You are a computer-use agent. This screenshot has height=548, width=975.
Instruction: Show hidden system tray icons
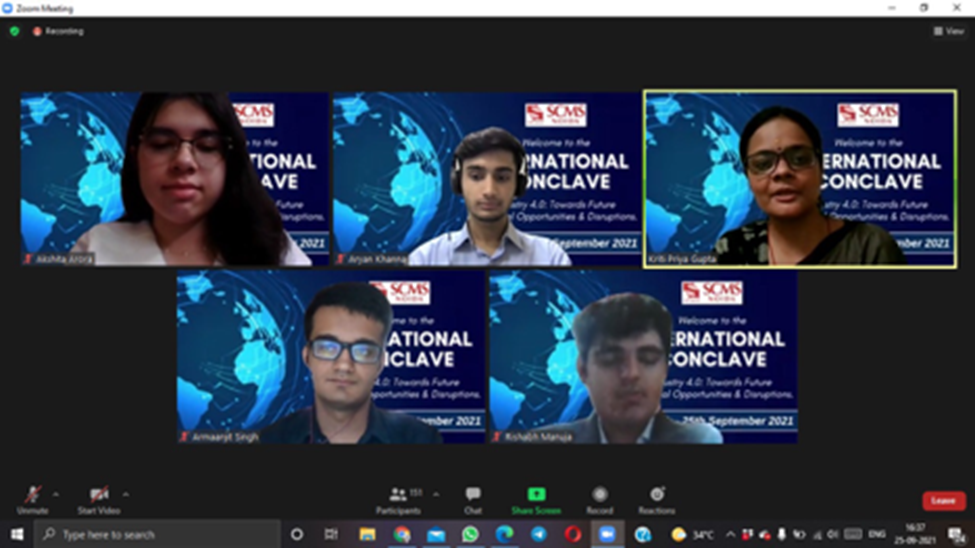[729, 535]
